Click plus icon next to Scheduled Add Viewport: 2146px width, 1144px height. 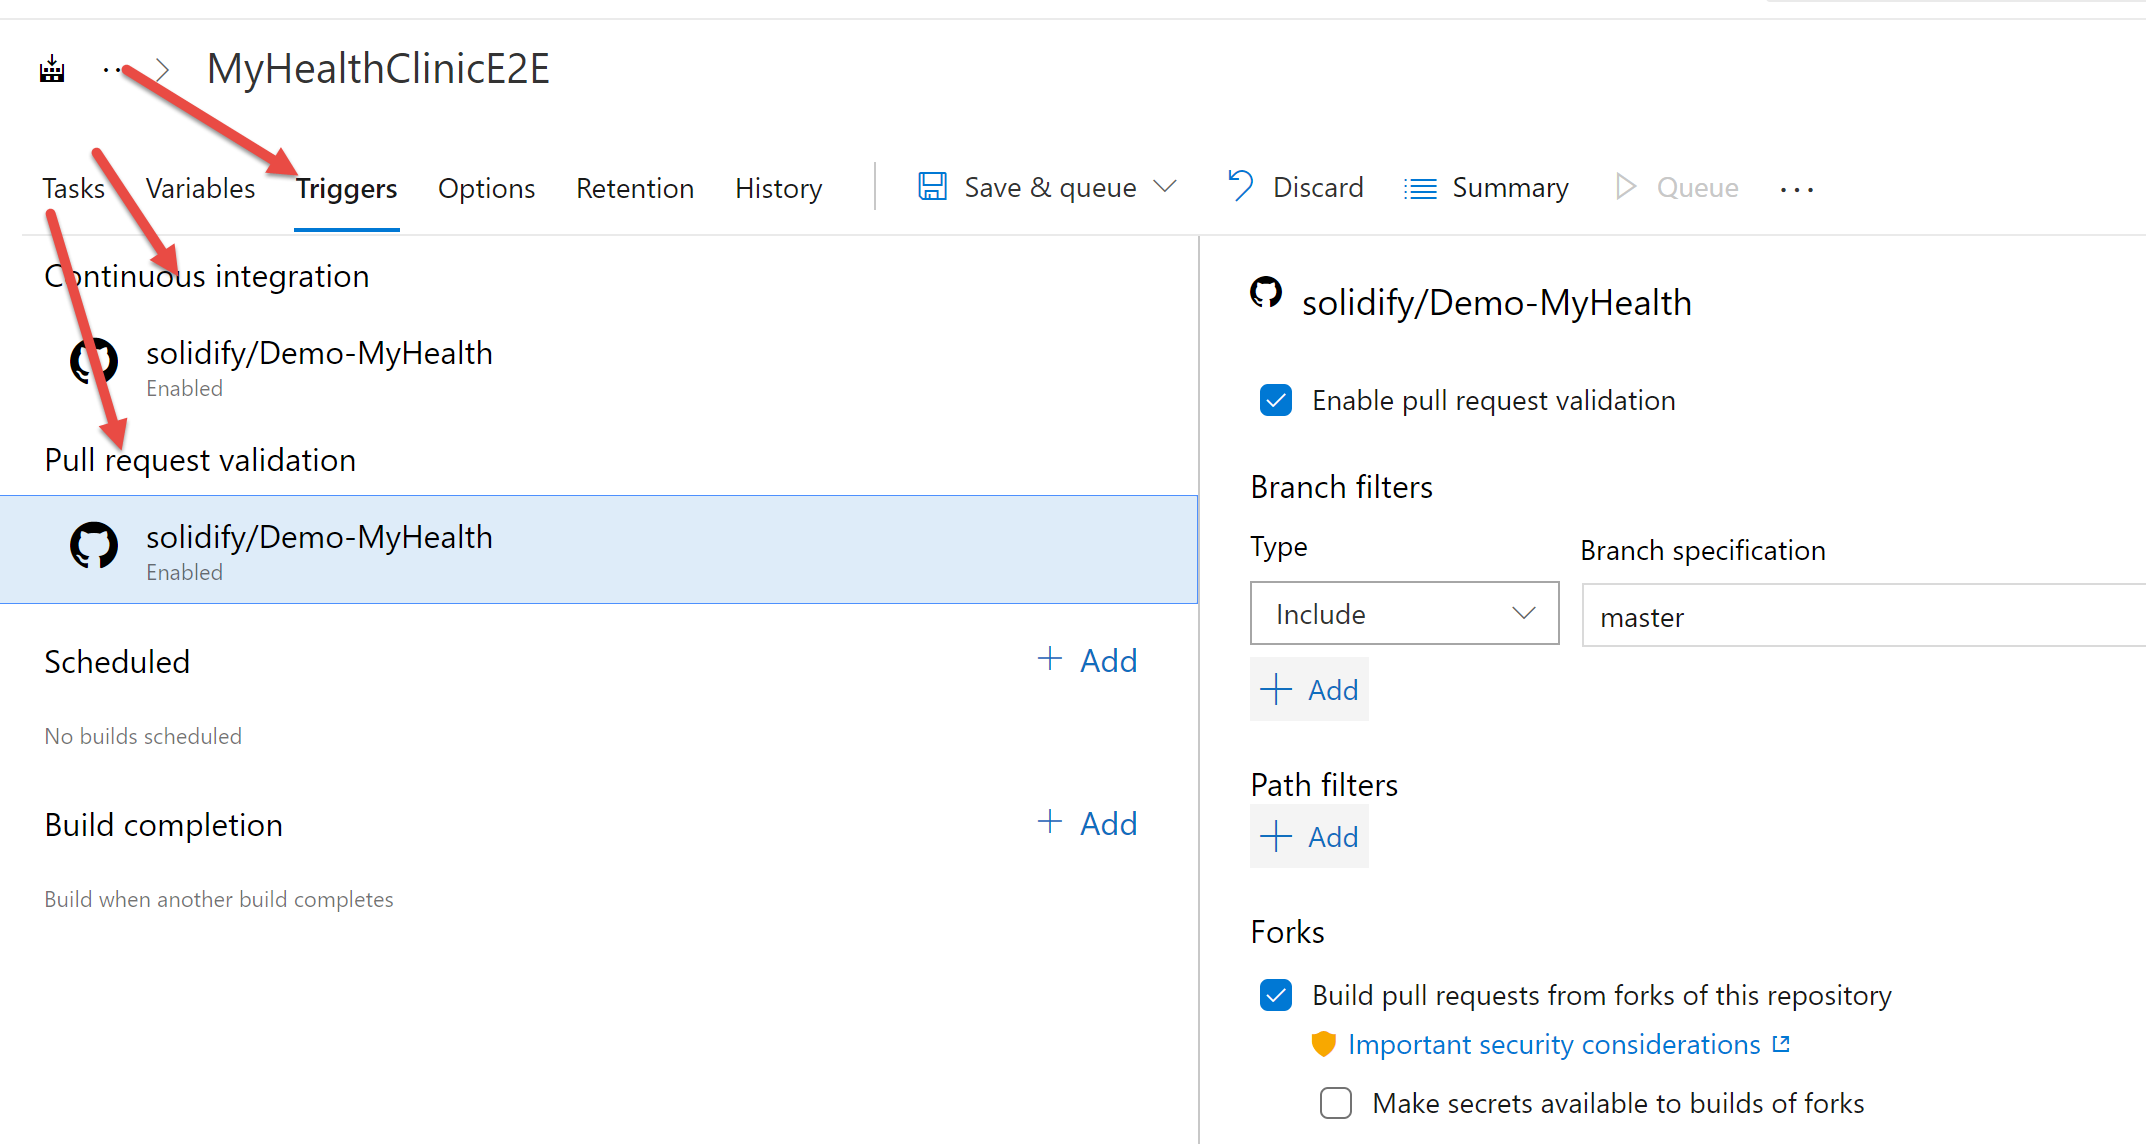[x=1049, y=658]
